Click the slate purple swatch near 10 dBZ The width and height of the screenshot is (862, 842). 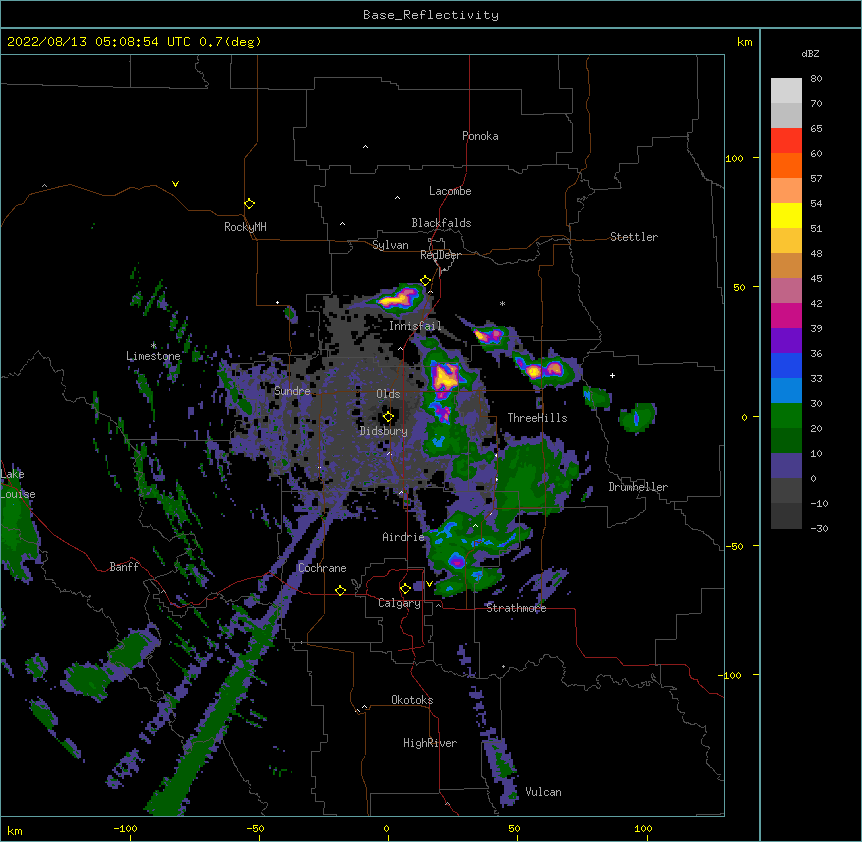click(x=786, y=466)
